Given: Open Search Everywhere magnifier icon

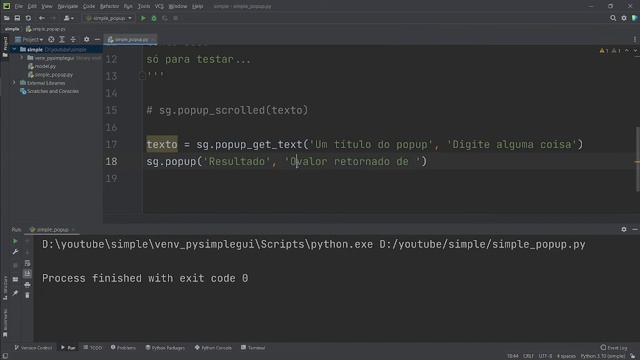Looking at the screenshot, I should tap(613, 18).
